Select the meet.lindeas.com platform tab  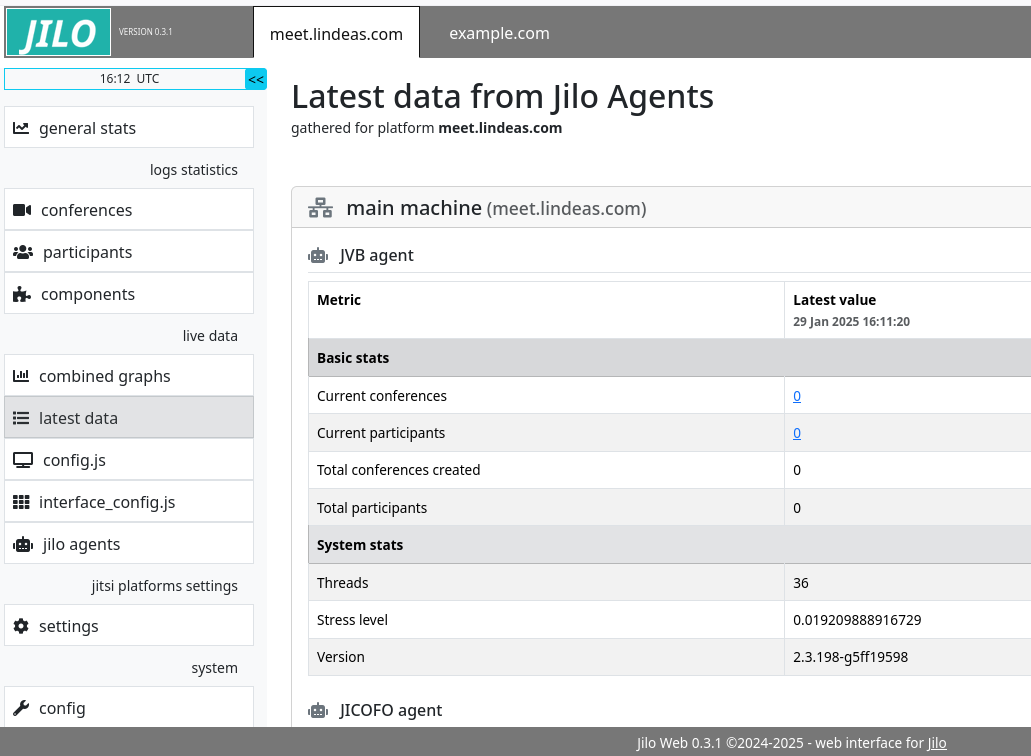click(x=336, y=33)
